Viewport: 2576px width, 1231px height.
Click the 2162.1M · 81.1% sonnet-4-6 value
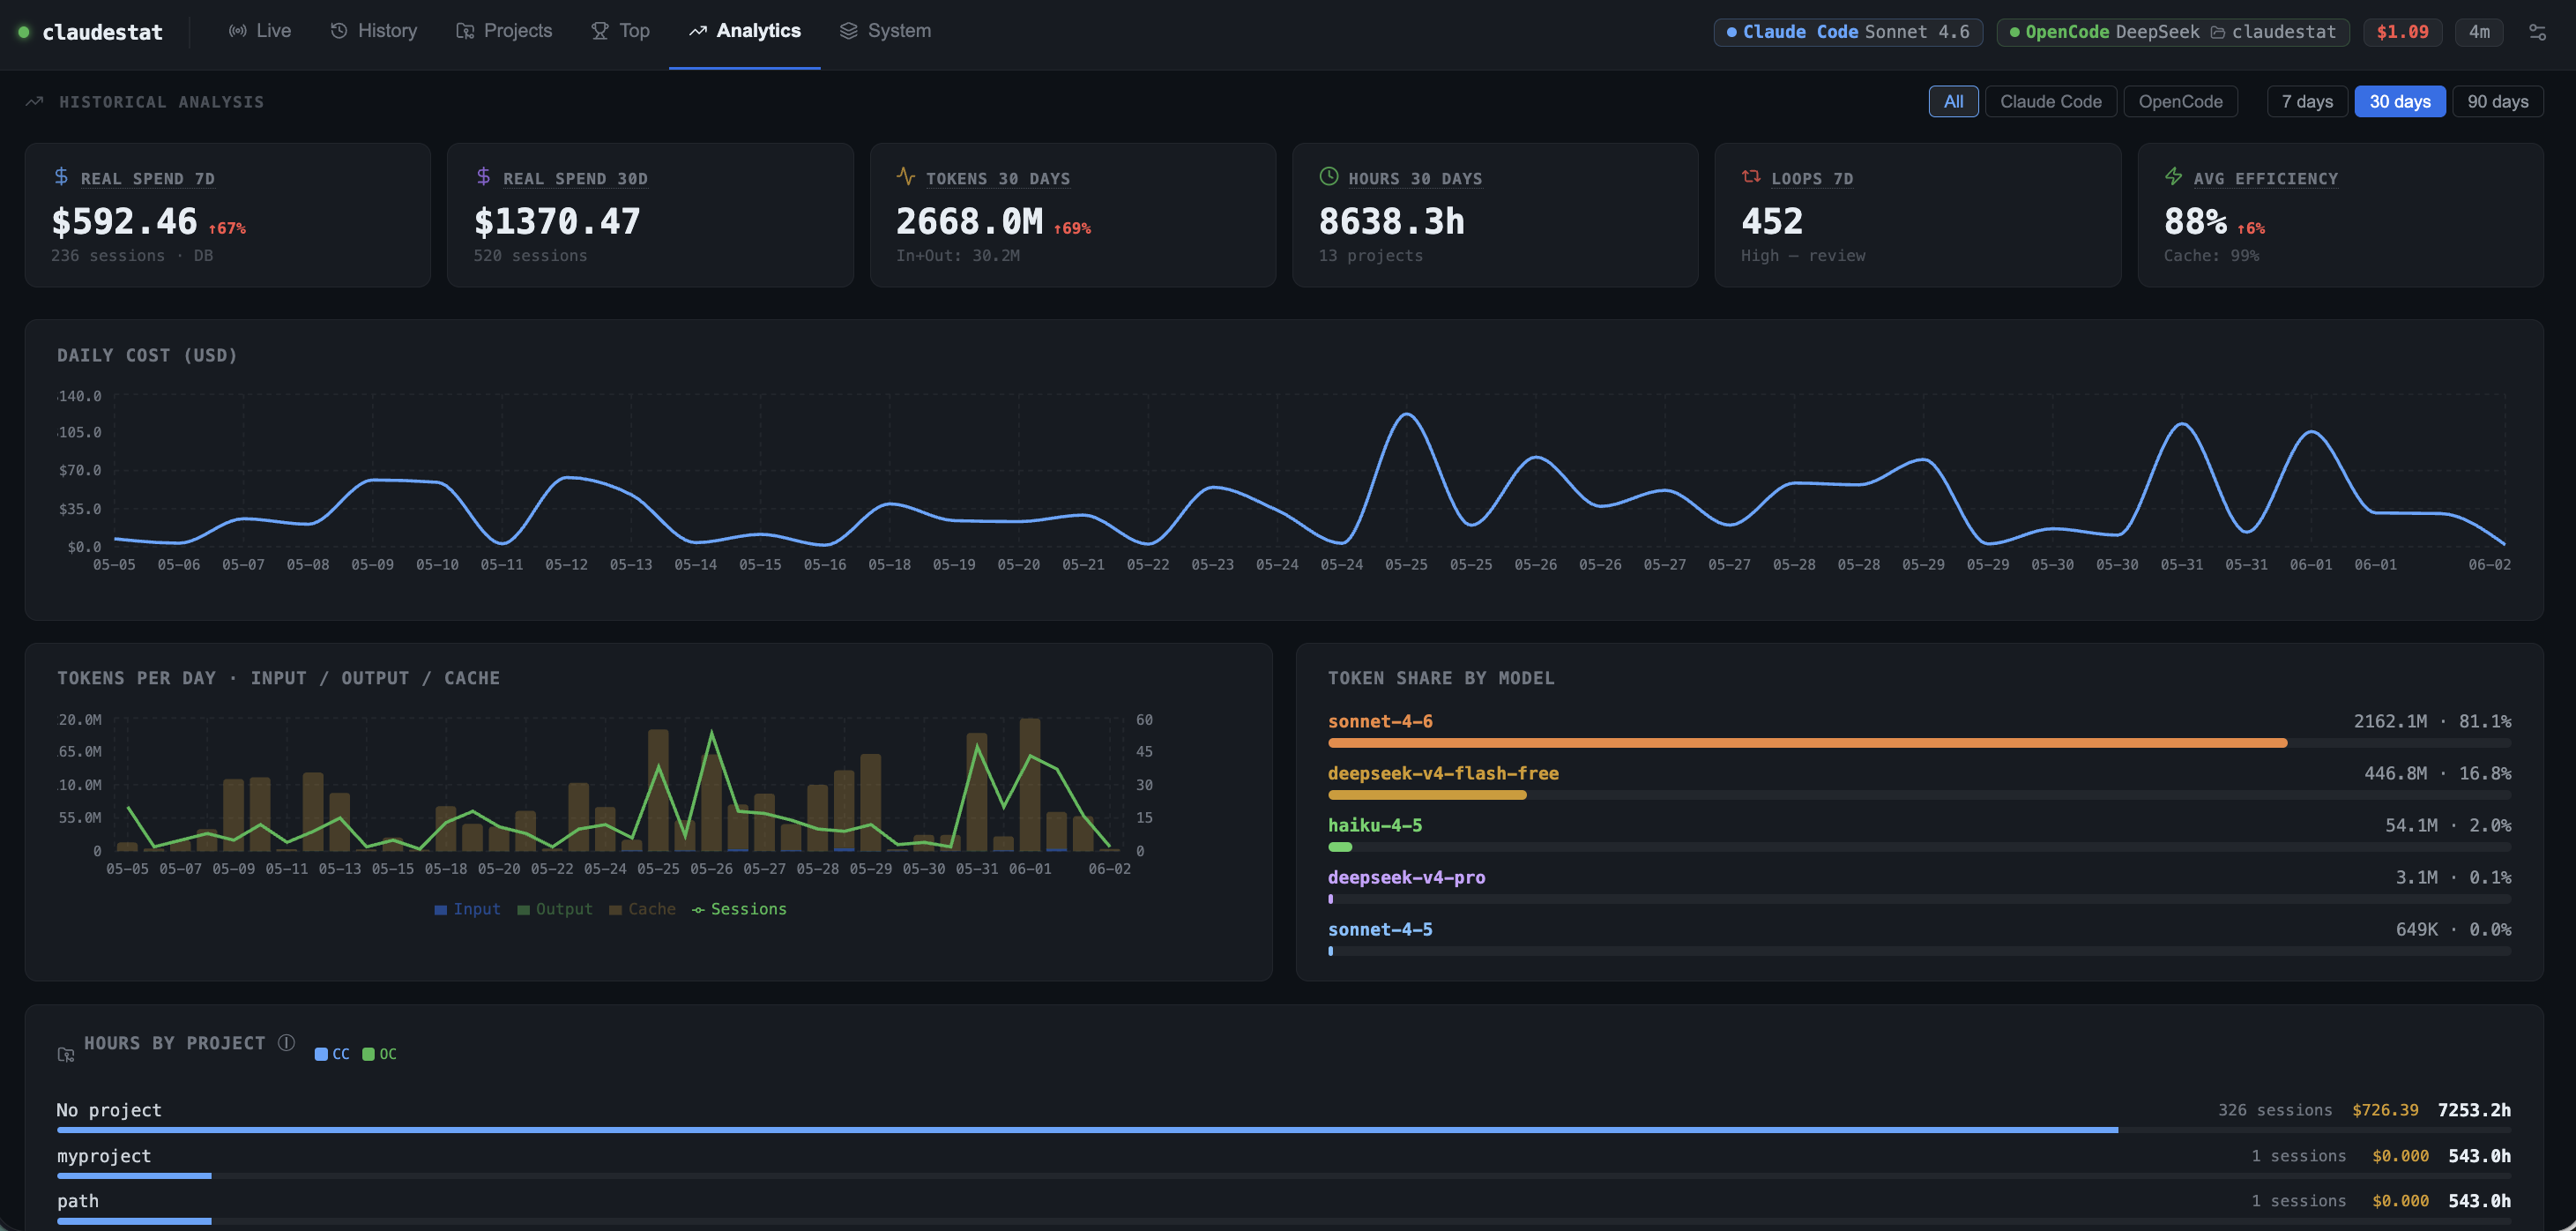(x=2432, y=721)
